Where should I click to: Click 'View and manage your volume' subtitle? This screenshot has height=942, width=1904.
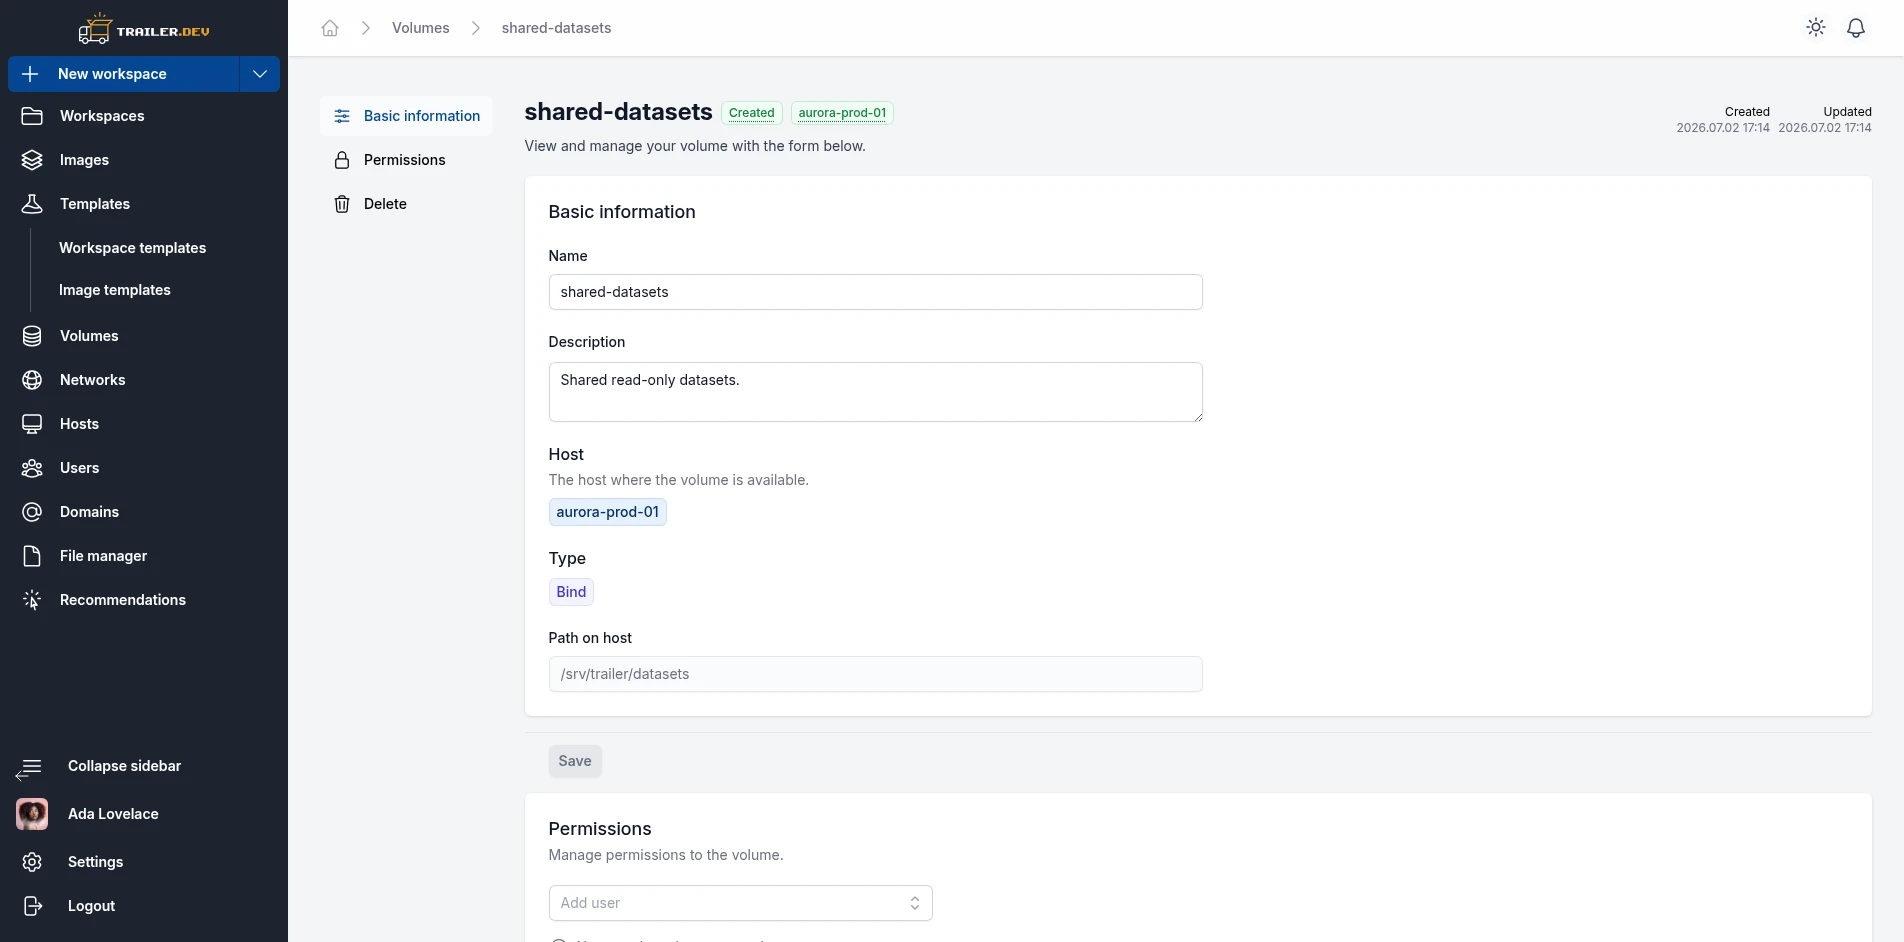click(695, 146)
